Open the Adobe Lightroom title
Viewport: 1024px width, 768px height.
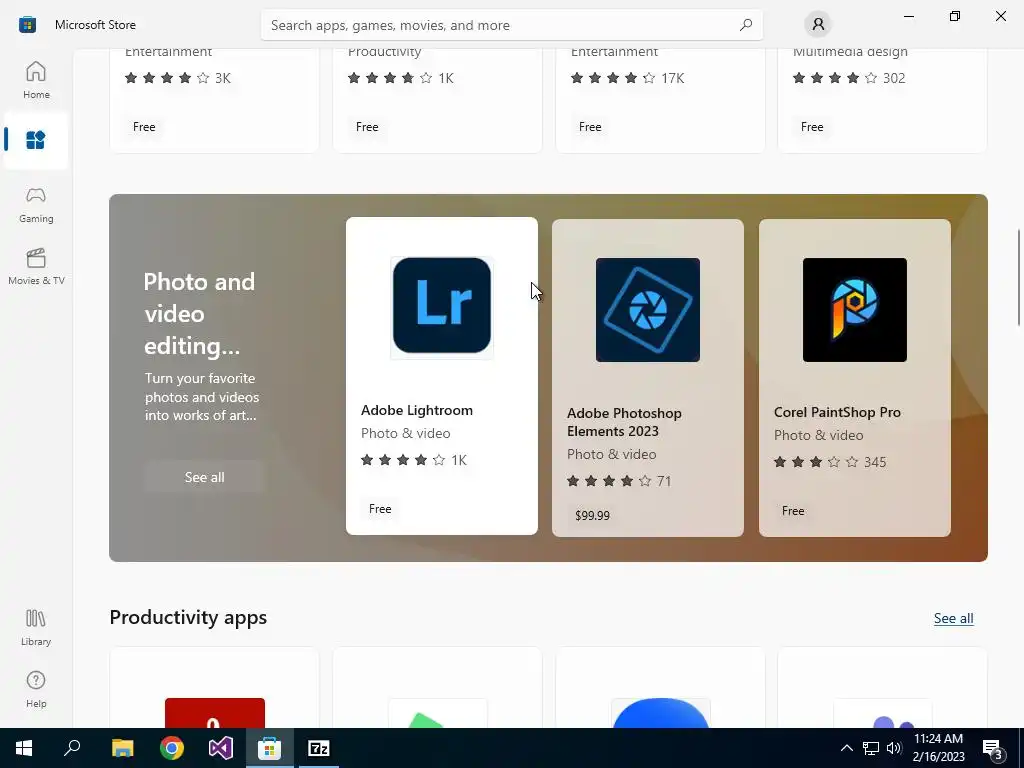pos(417,410)
